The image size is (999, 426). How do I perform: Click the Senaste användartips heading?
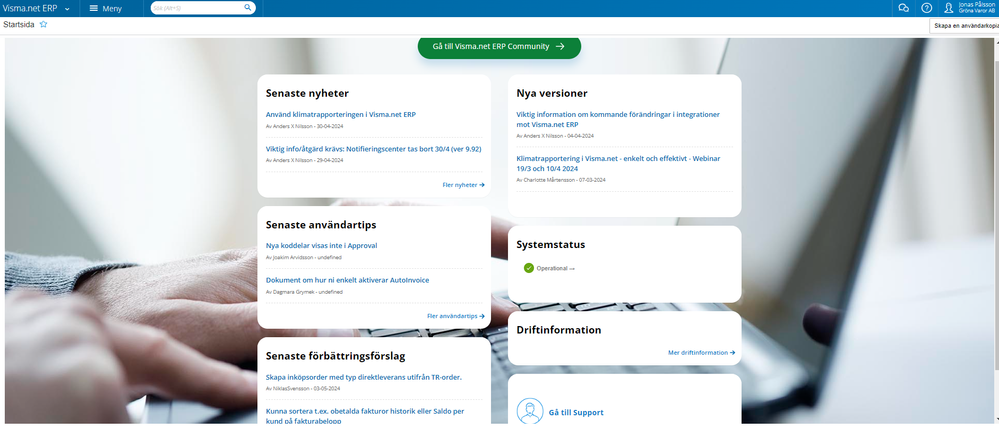(321, 225)
